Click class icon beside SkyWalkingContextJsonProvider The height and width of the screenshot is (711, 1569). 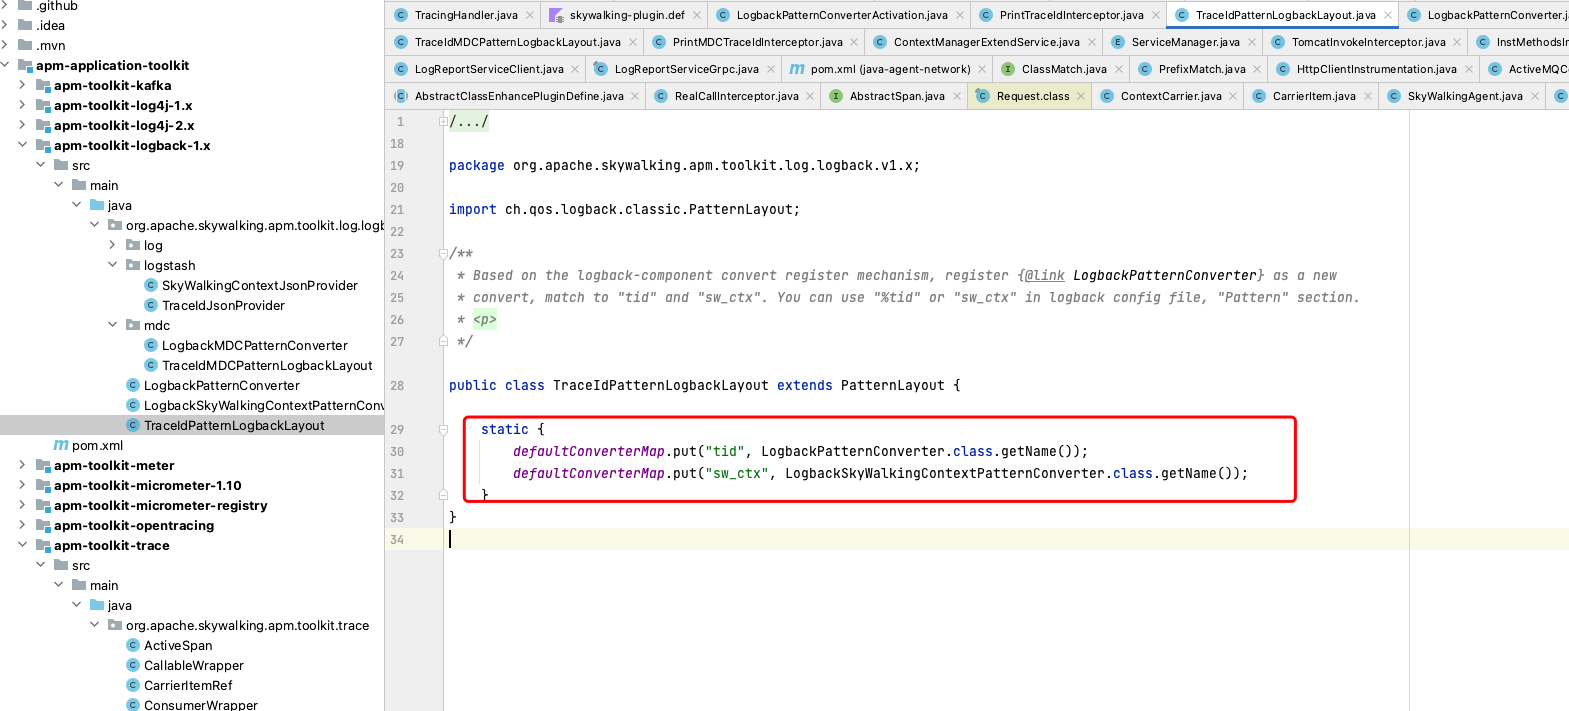151,285
